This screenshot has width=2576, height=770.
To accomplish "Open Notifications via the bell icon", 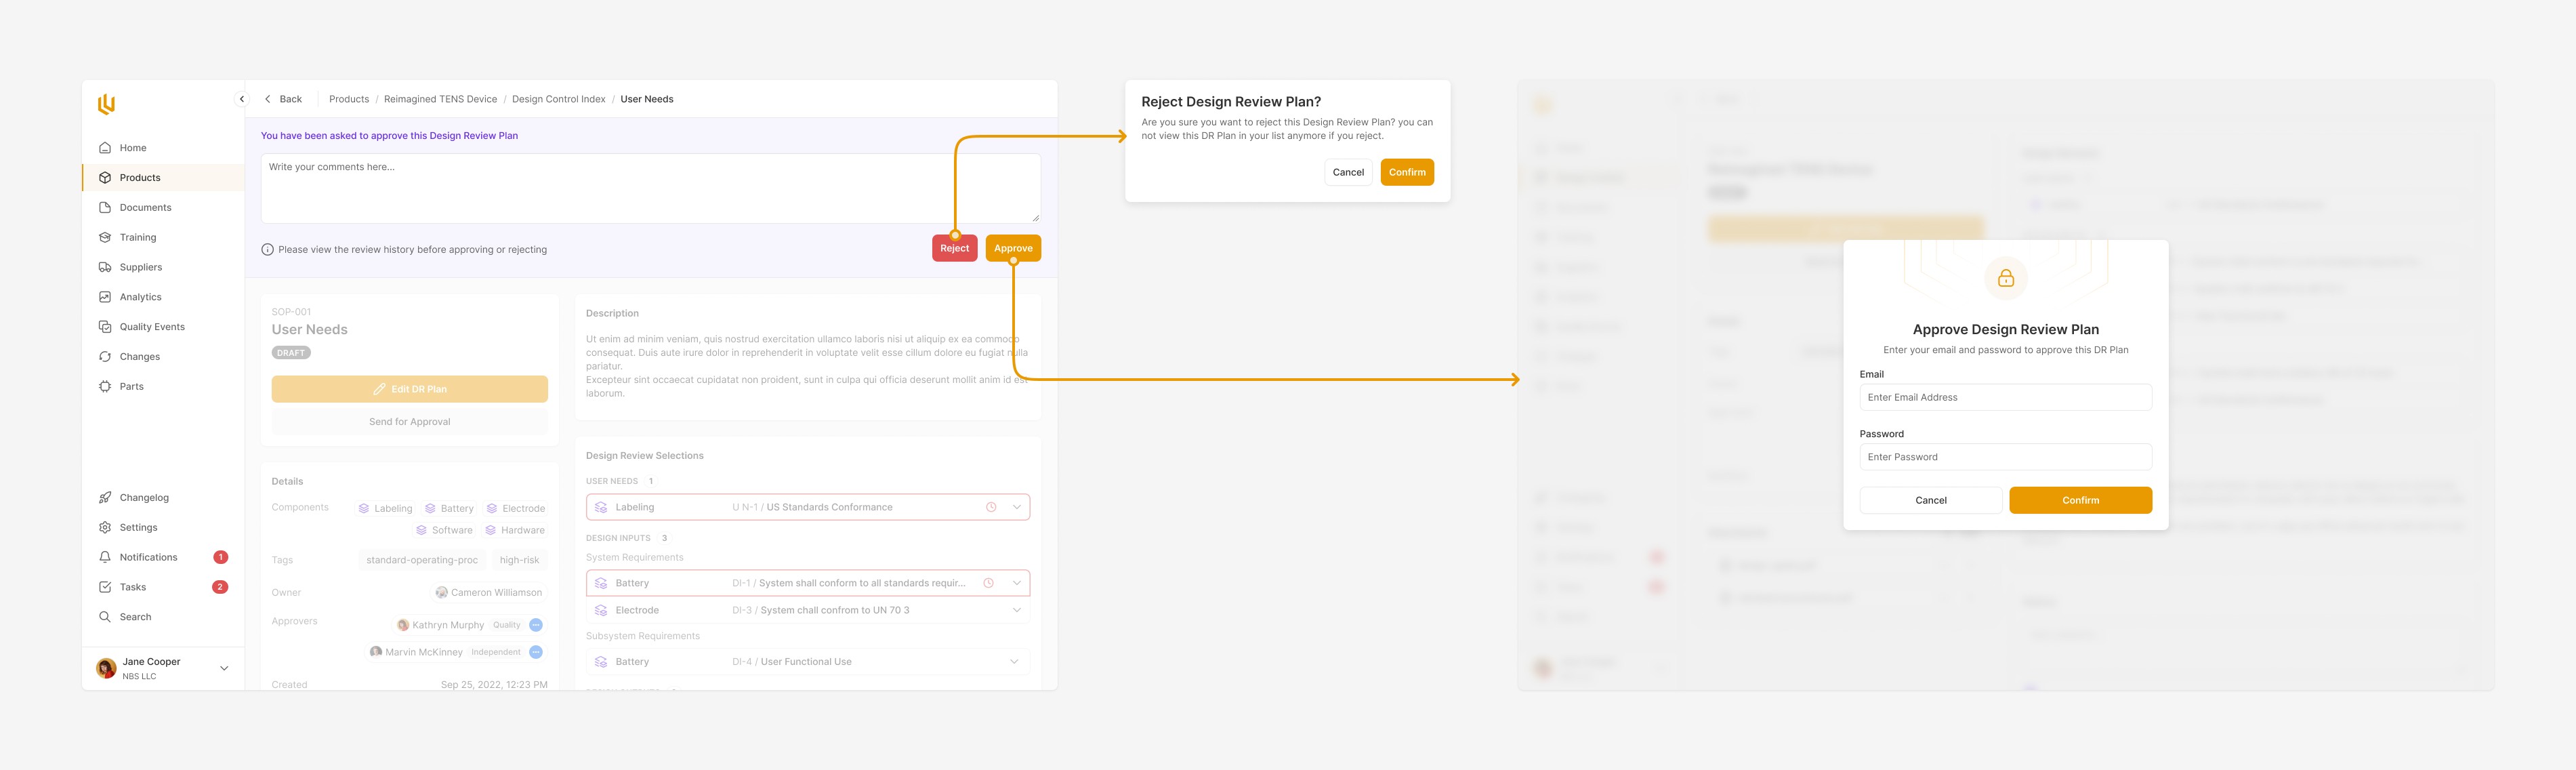I will pyautogui.click(x=105, y=557).
